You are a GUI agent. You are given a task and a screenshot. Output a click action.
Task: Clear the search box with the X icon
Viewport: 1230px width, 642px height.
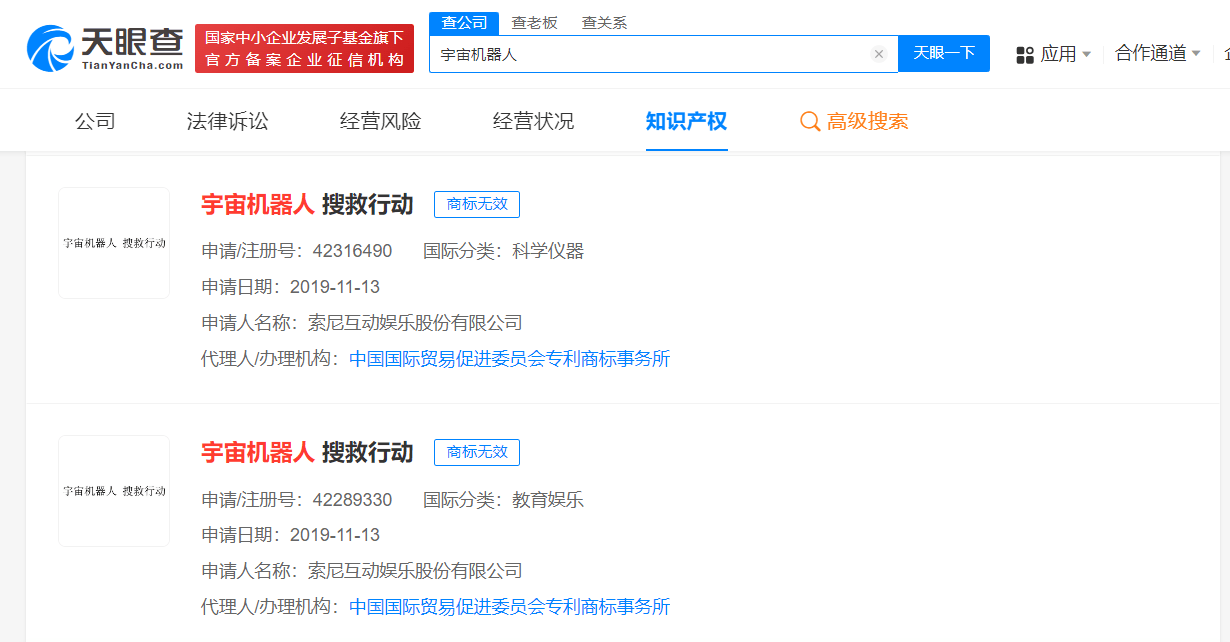point(879,54)
